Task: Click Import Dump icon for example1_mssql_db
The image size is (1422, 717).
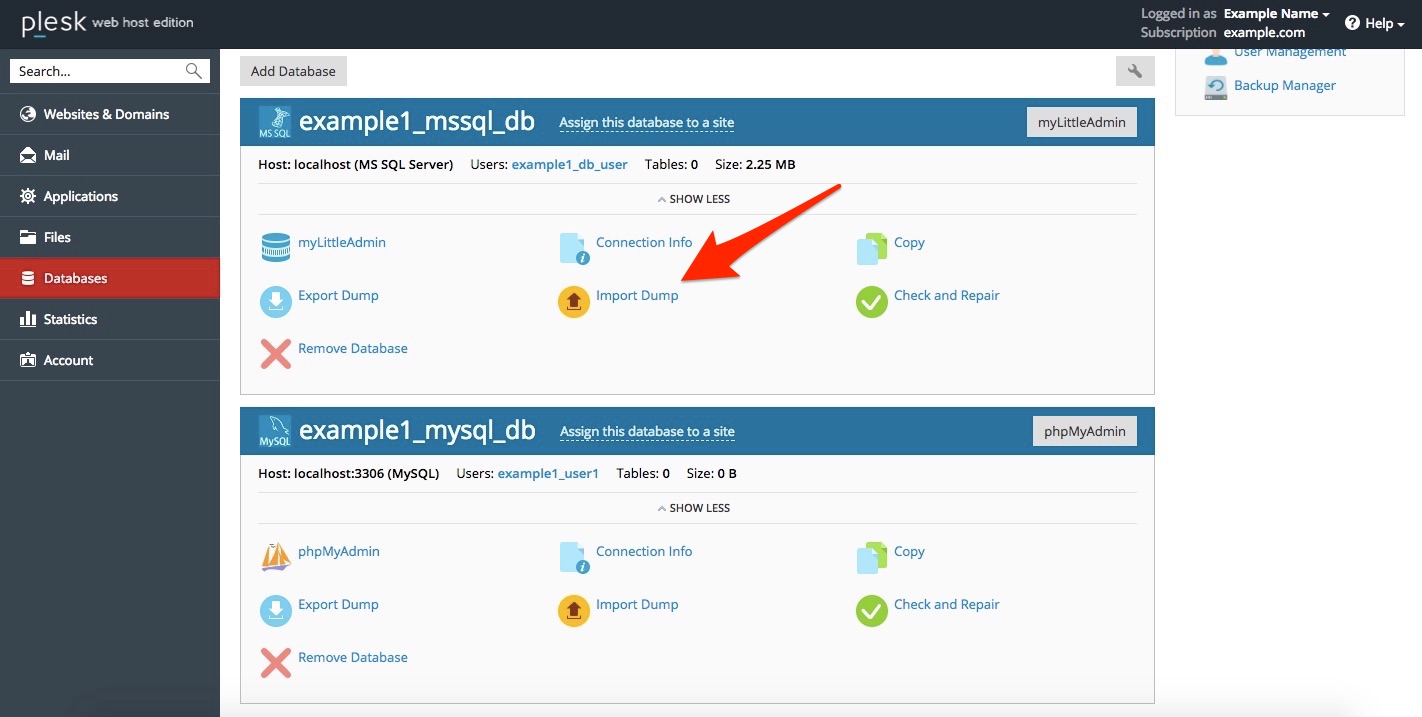Action: (x=574, y=301)
